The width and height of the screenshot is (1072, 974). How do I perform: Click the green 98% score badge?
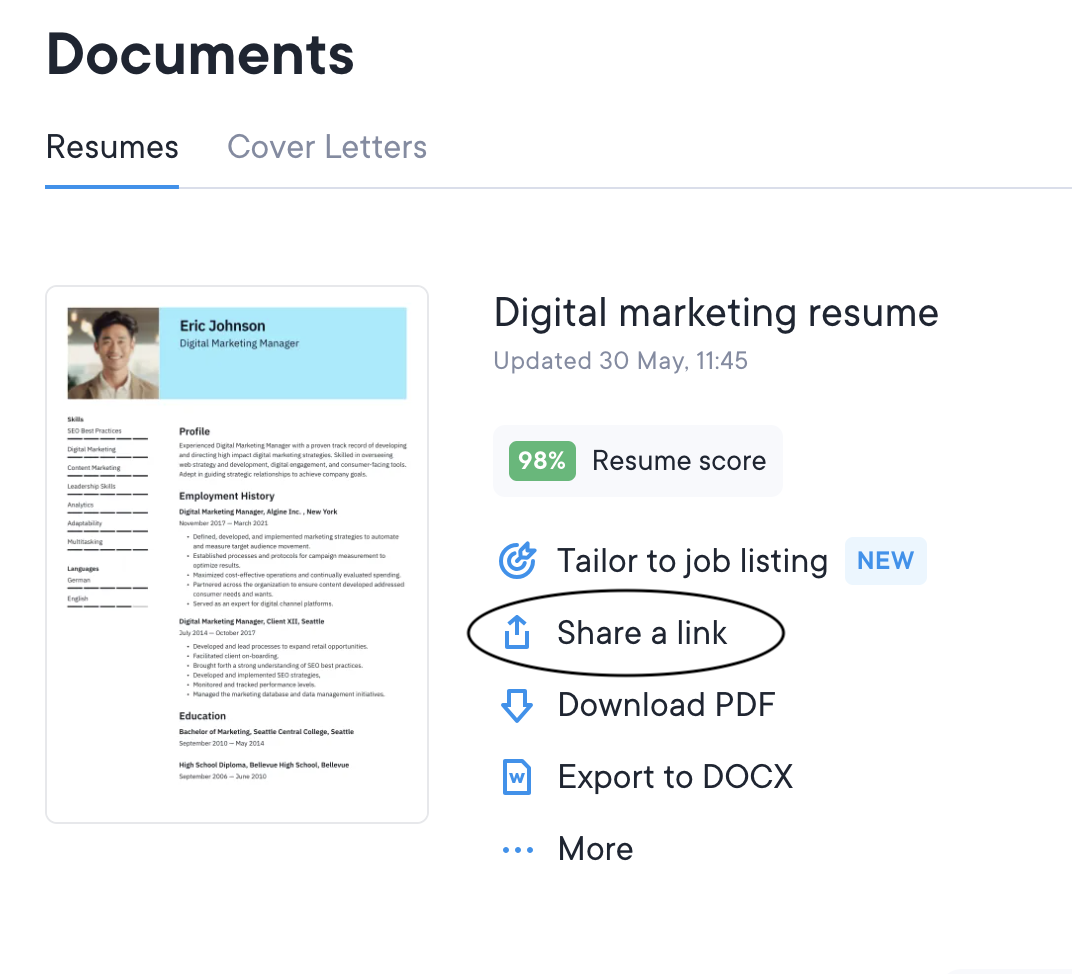click(542, 461)
